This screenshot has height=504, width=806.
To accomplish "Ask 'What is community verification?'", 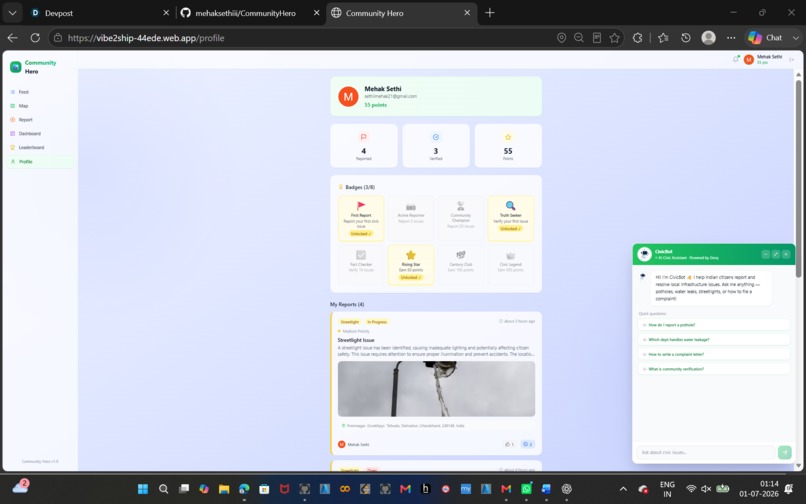I will [714, 369].
